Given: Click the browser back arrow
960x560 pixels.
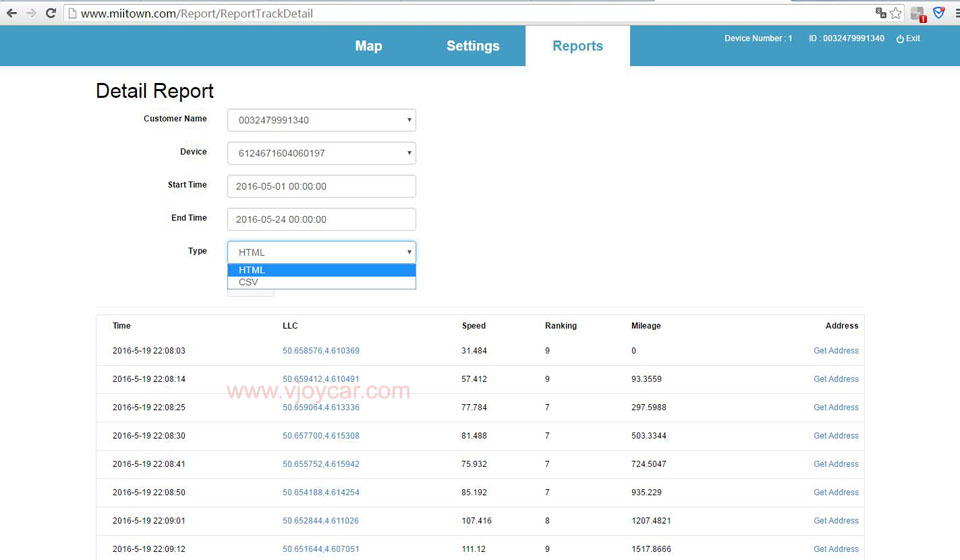Looking at the screenshot, I should click(x=12, y=13).
